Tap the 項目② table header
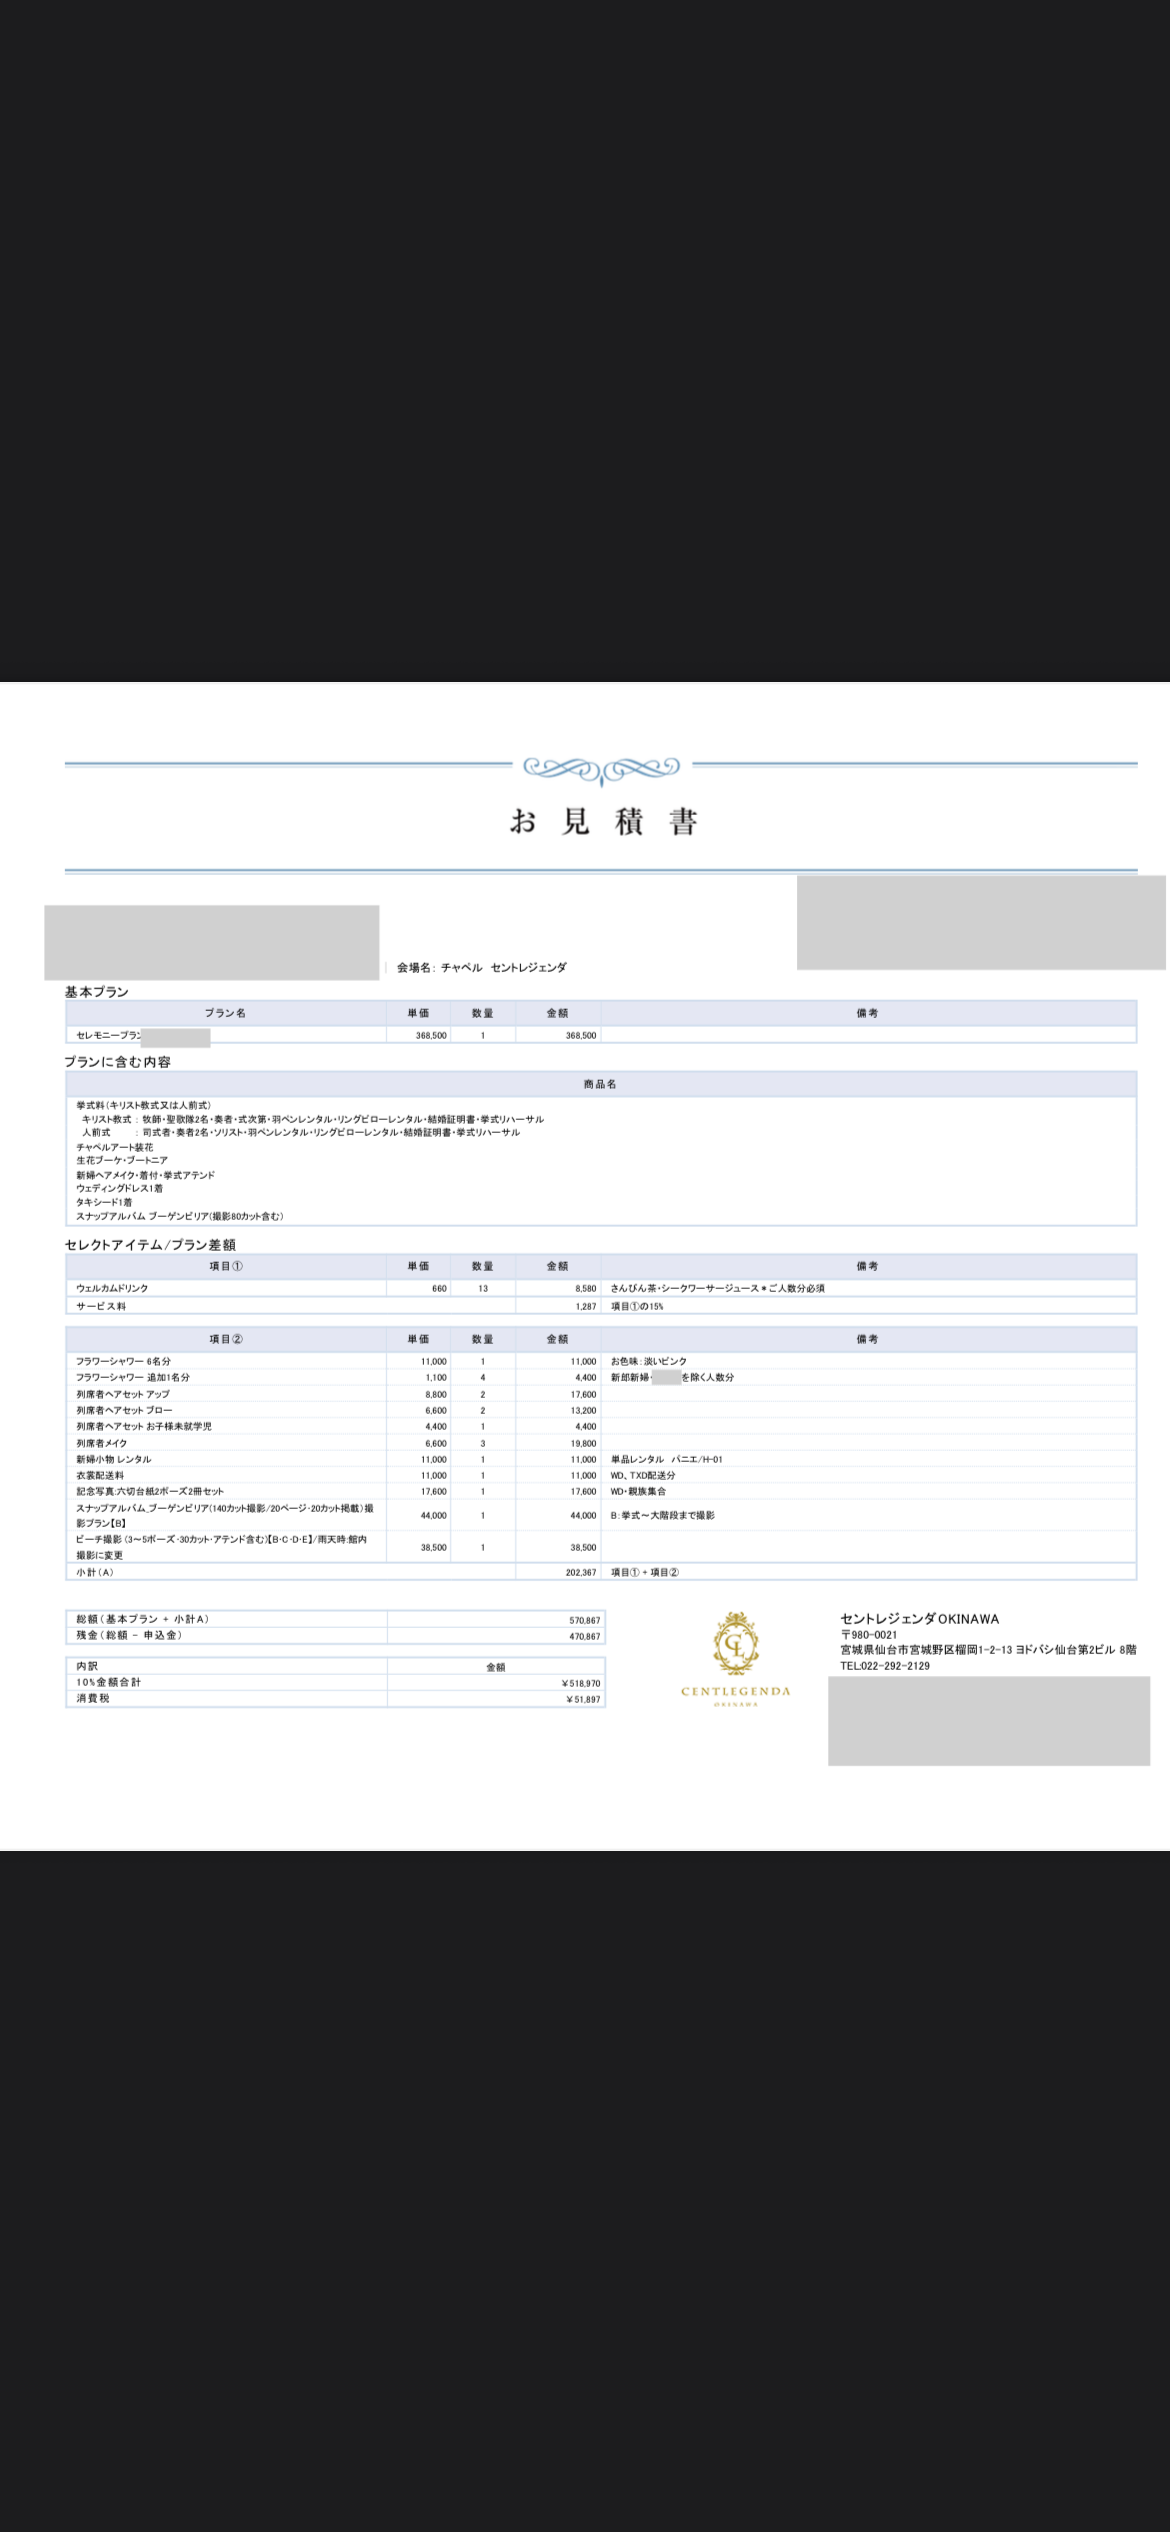 point(226,1339)
